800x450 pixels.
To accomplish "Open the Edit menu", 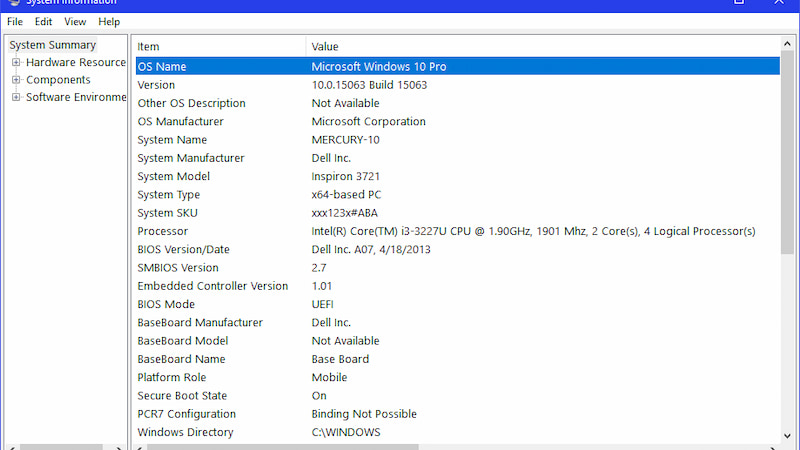I will [43, 21].
